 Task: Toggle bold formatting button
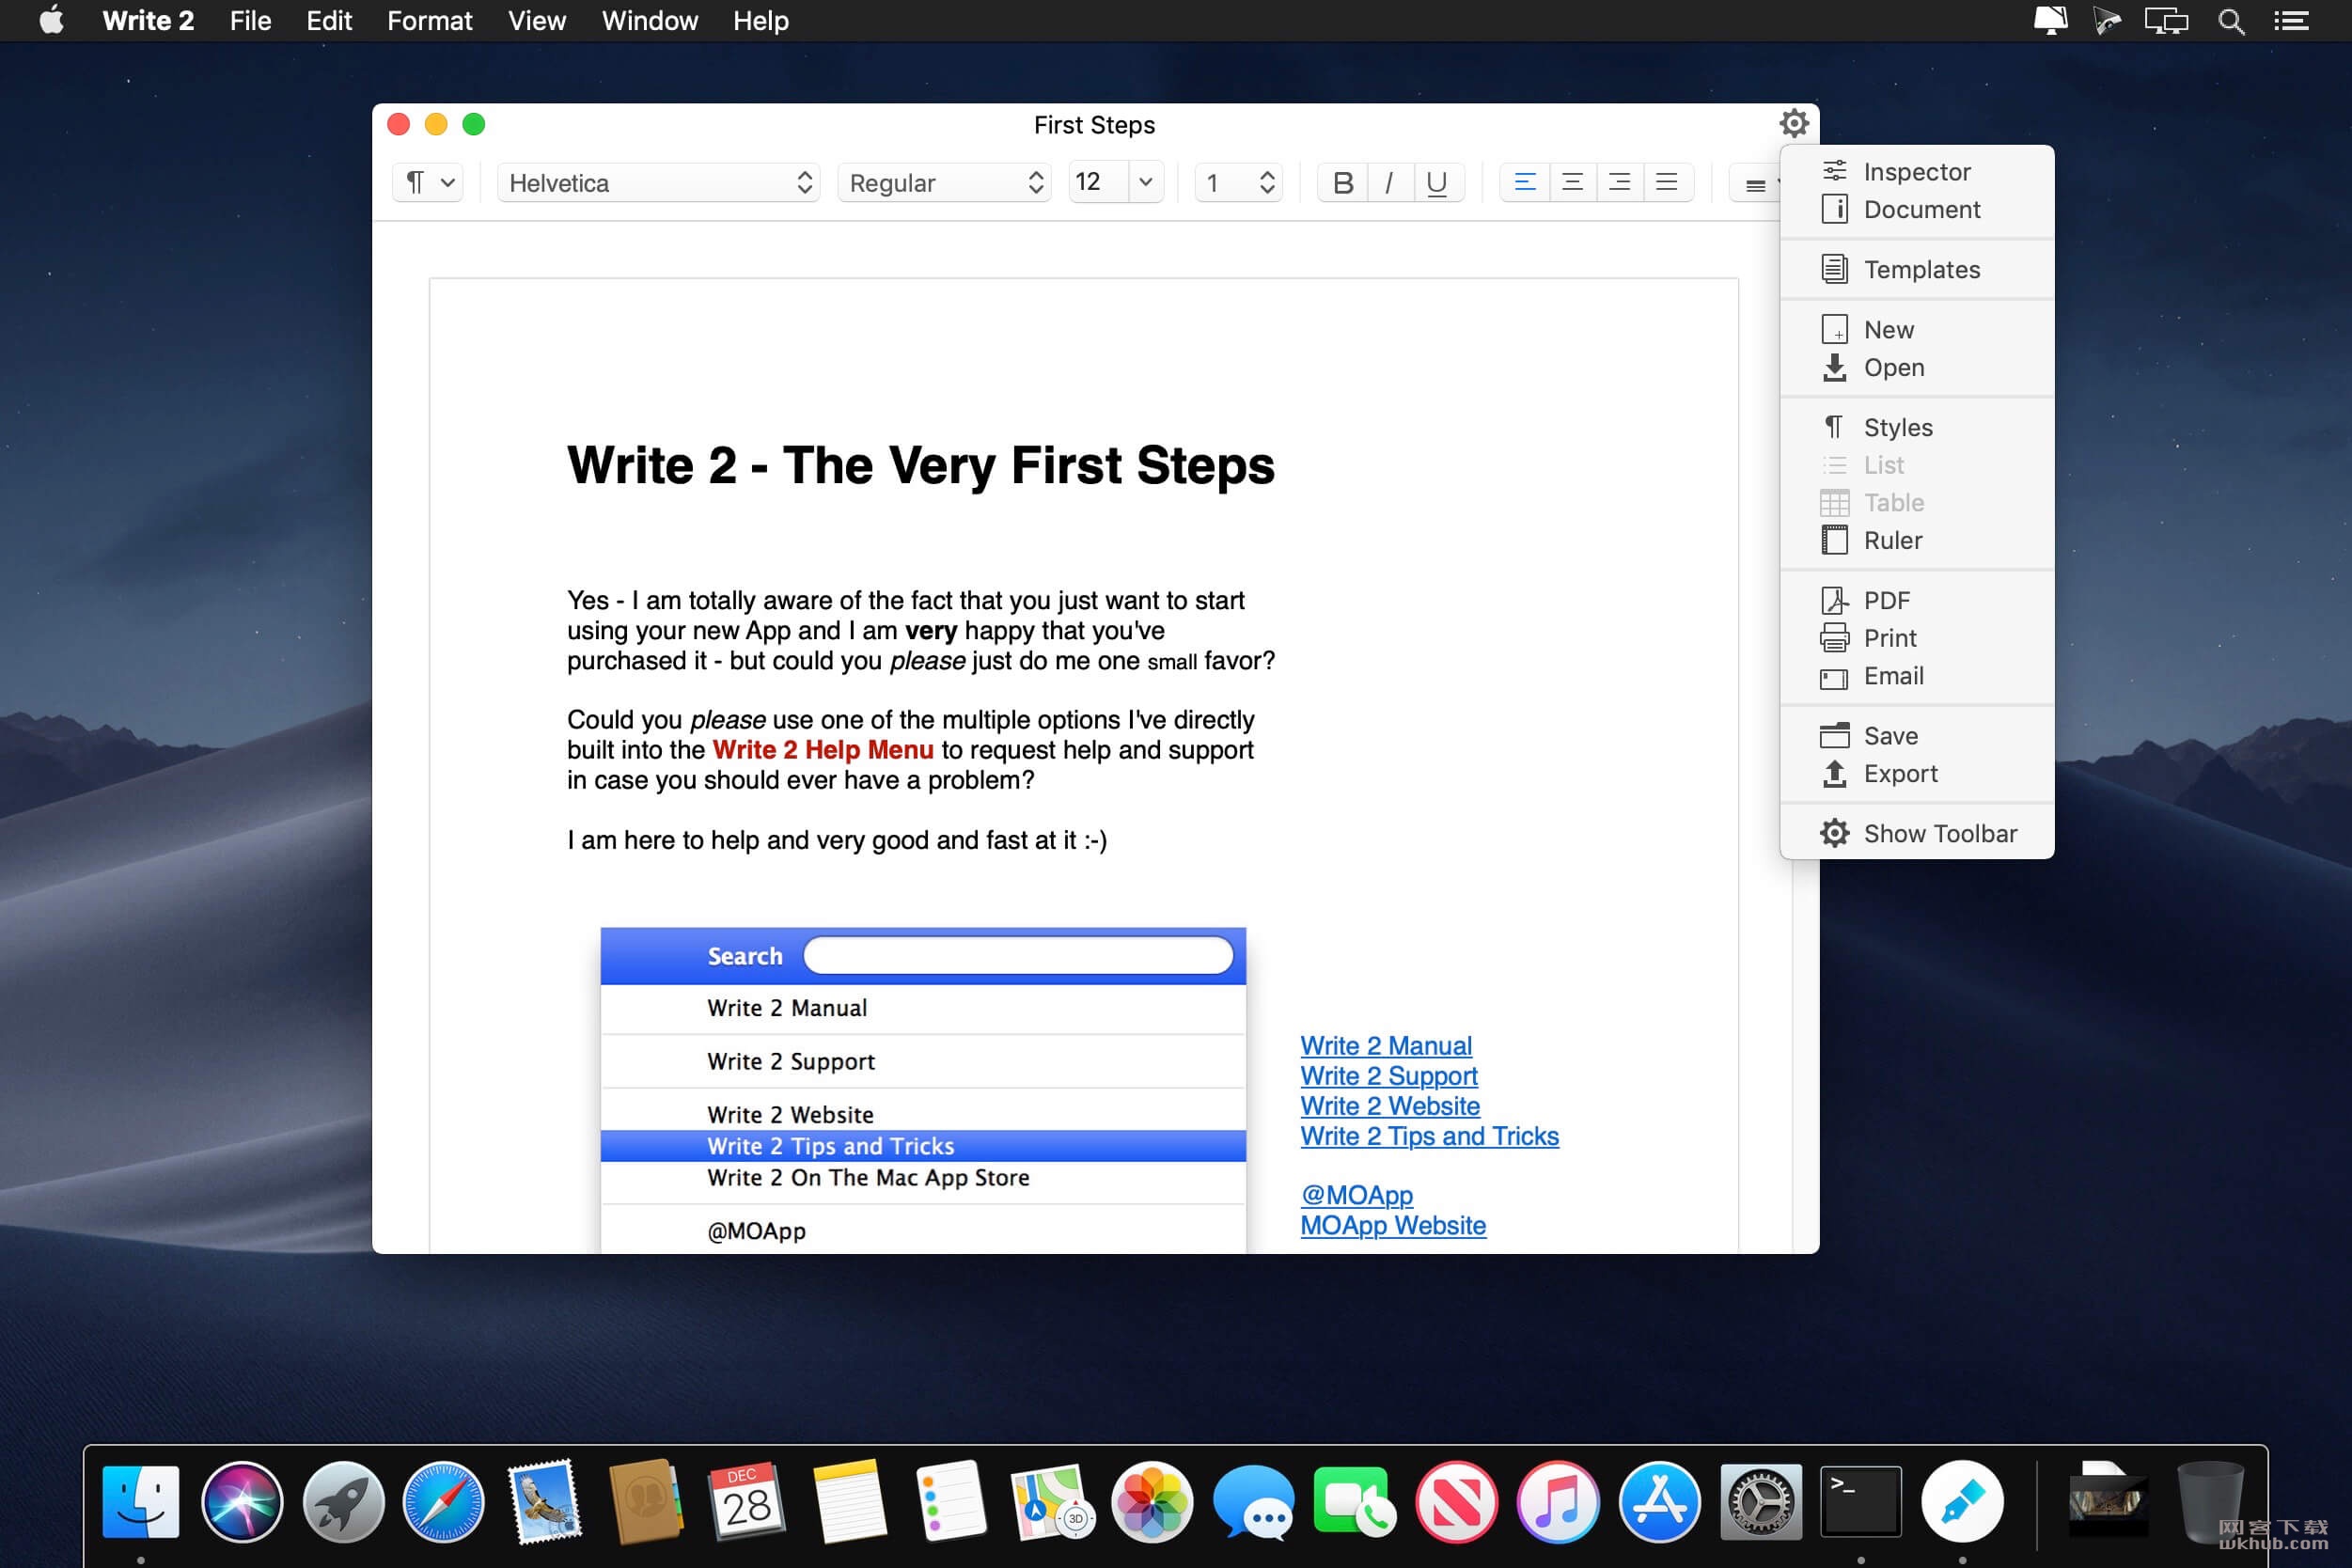(x=1342, y=183)
